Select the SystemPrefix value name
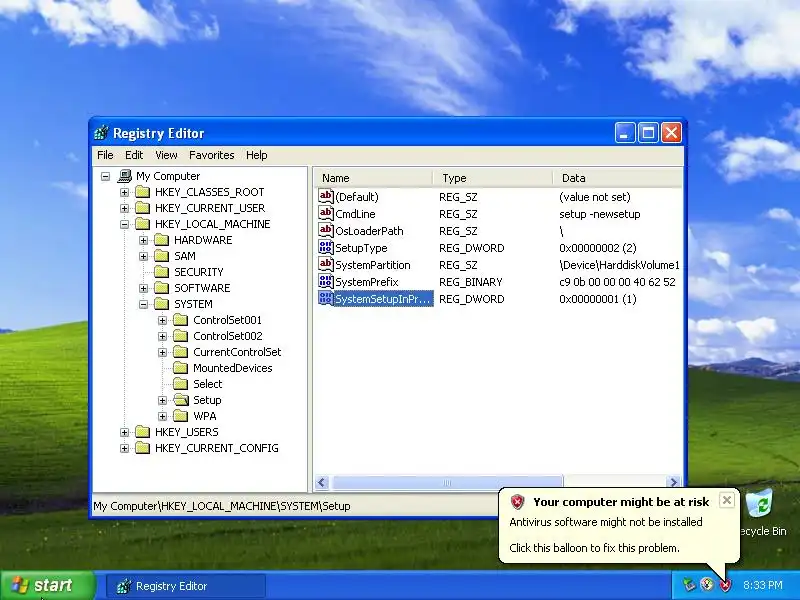This screenshot has width=800, height=600. [366, 282]
